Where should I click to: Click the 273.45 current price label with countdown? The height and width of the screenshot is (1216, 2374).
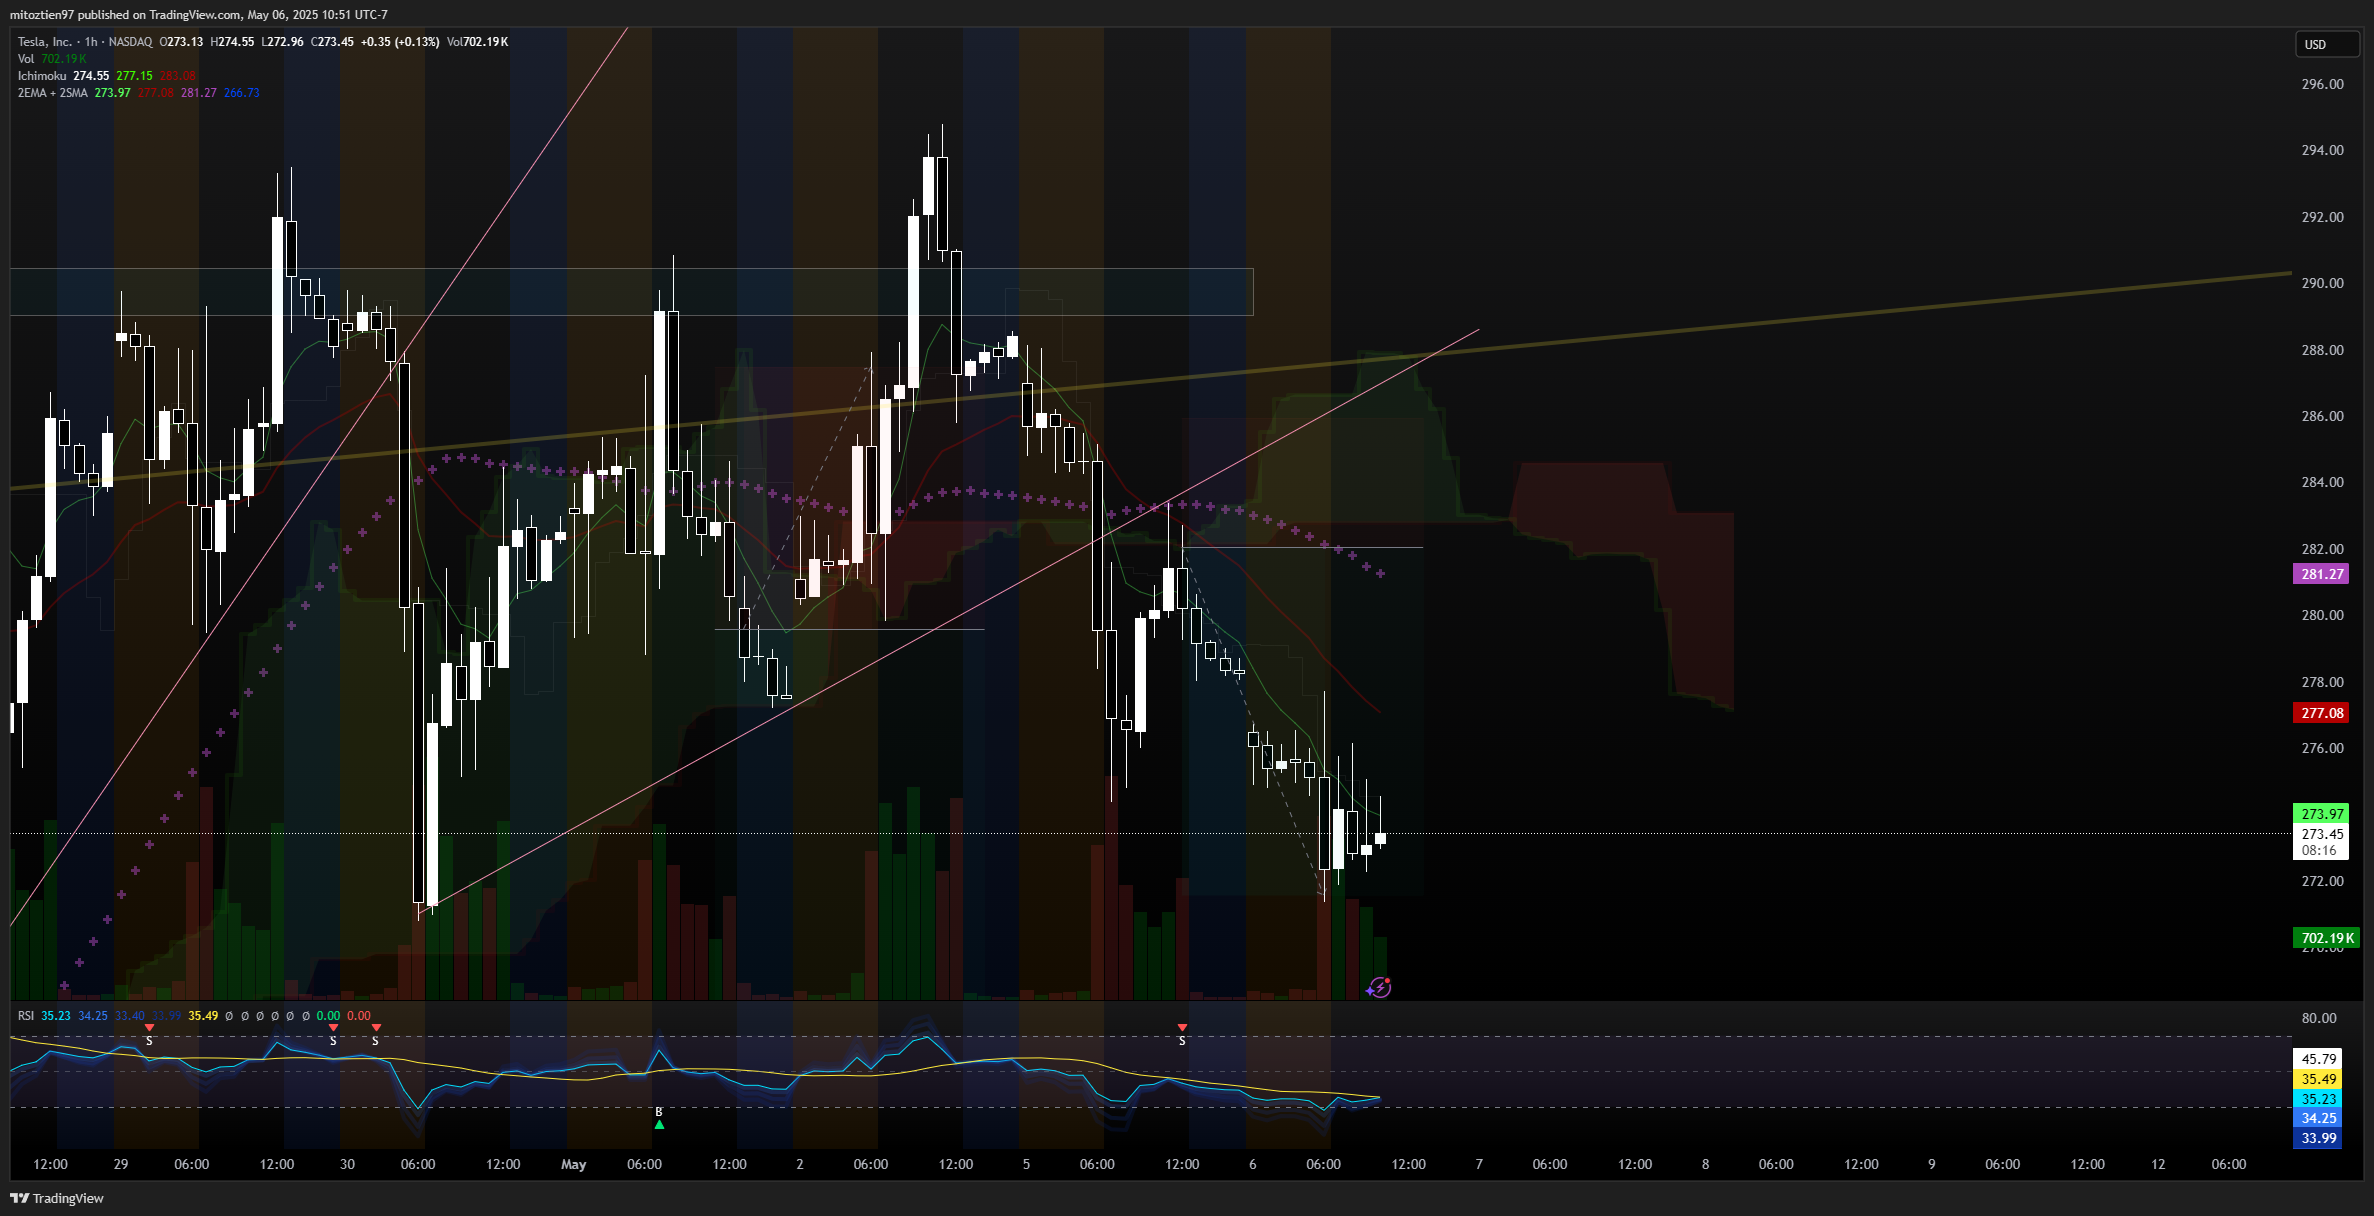pyautogui.click(x=2322, y=842)
